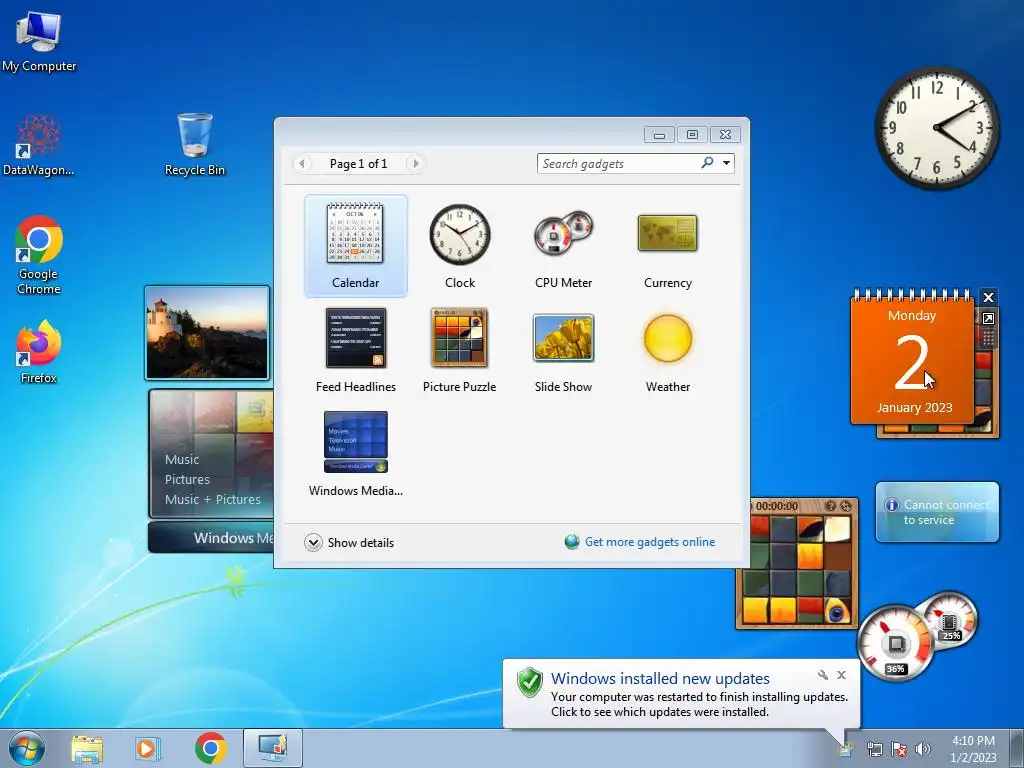Open Windows Explorer from taskbar
The width and height of the screenshot is (1024, 768).
pyautogui.click(x=88, y=748)
